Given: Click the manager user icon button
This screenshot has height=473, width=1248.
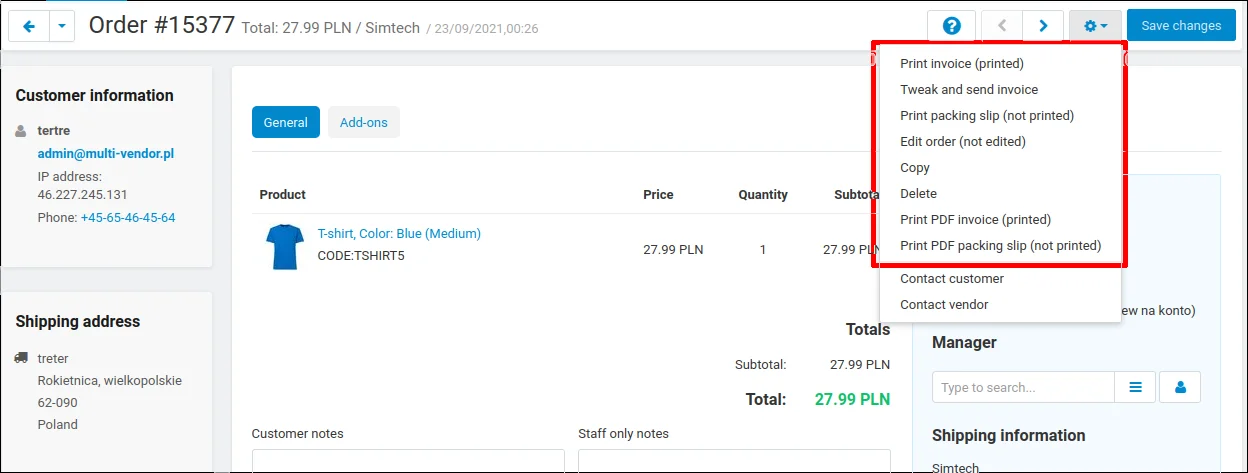Looking at the screenshot, I should pyautogui.click(x=1180, y=387).
